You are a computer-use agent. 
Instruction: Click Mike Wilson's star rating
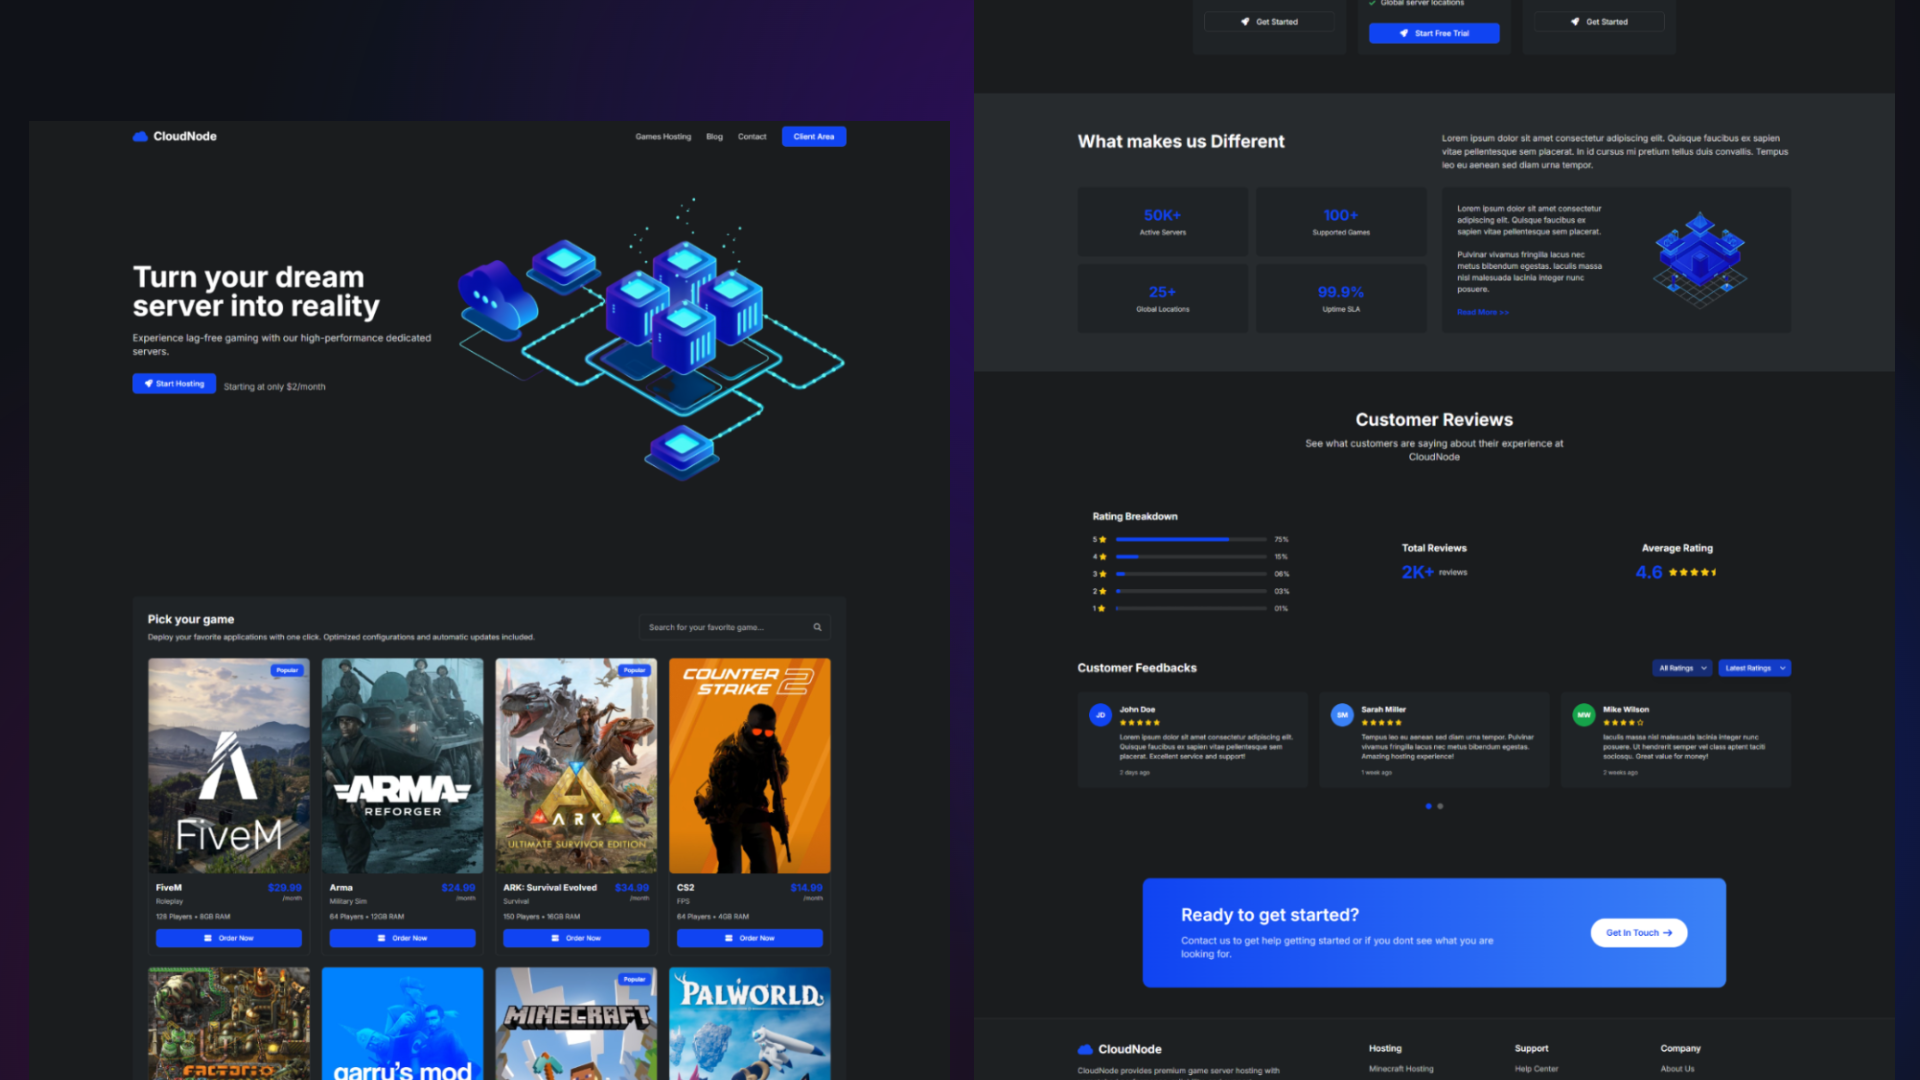coord(1623,722)
